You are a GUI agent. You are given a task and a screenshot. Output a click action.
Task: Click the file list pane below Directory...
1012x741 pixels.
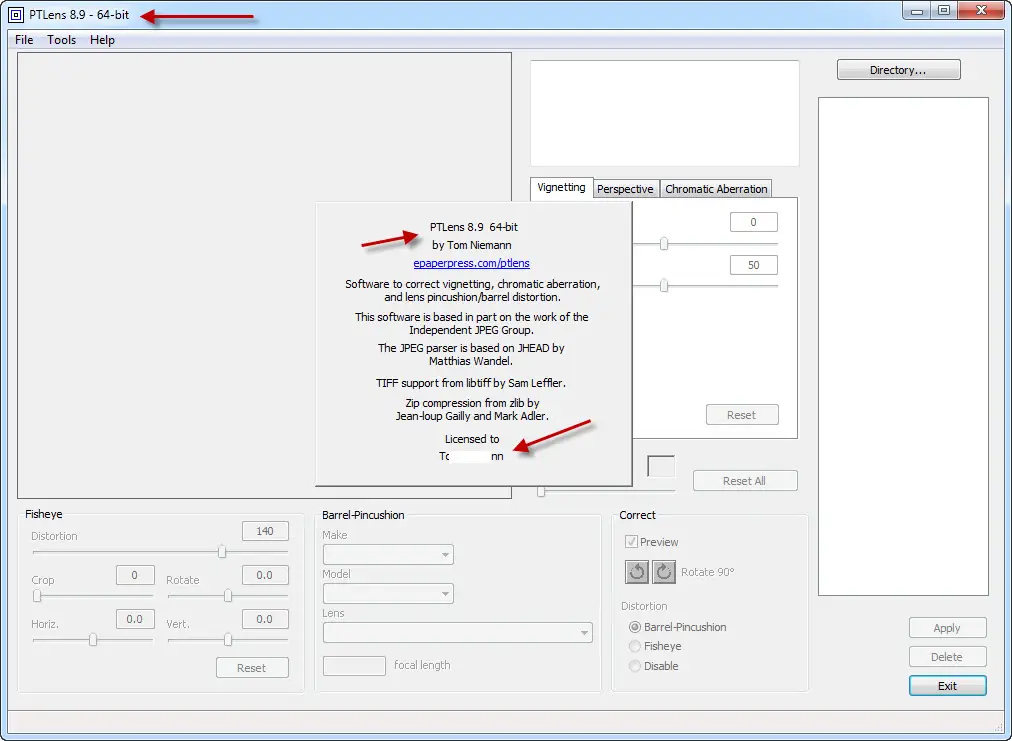tap(904, 347)
